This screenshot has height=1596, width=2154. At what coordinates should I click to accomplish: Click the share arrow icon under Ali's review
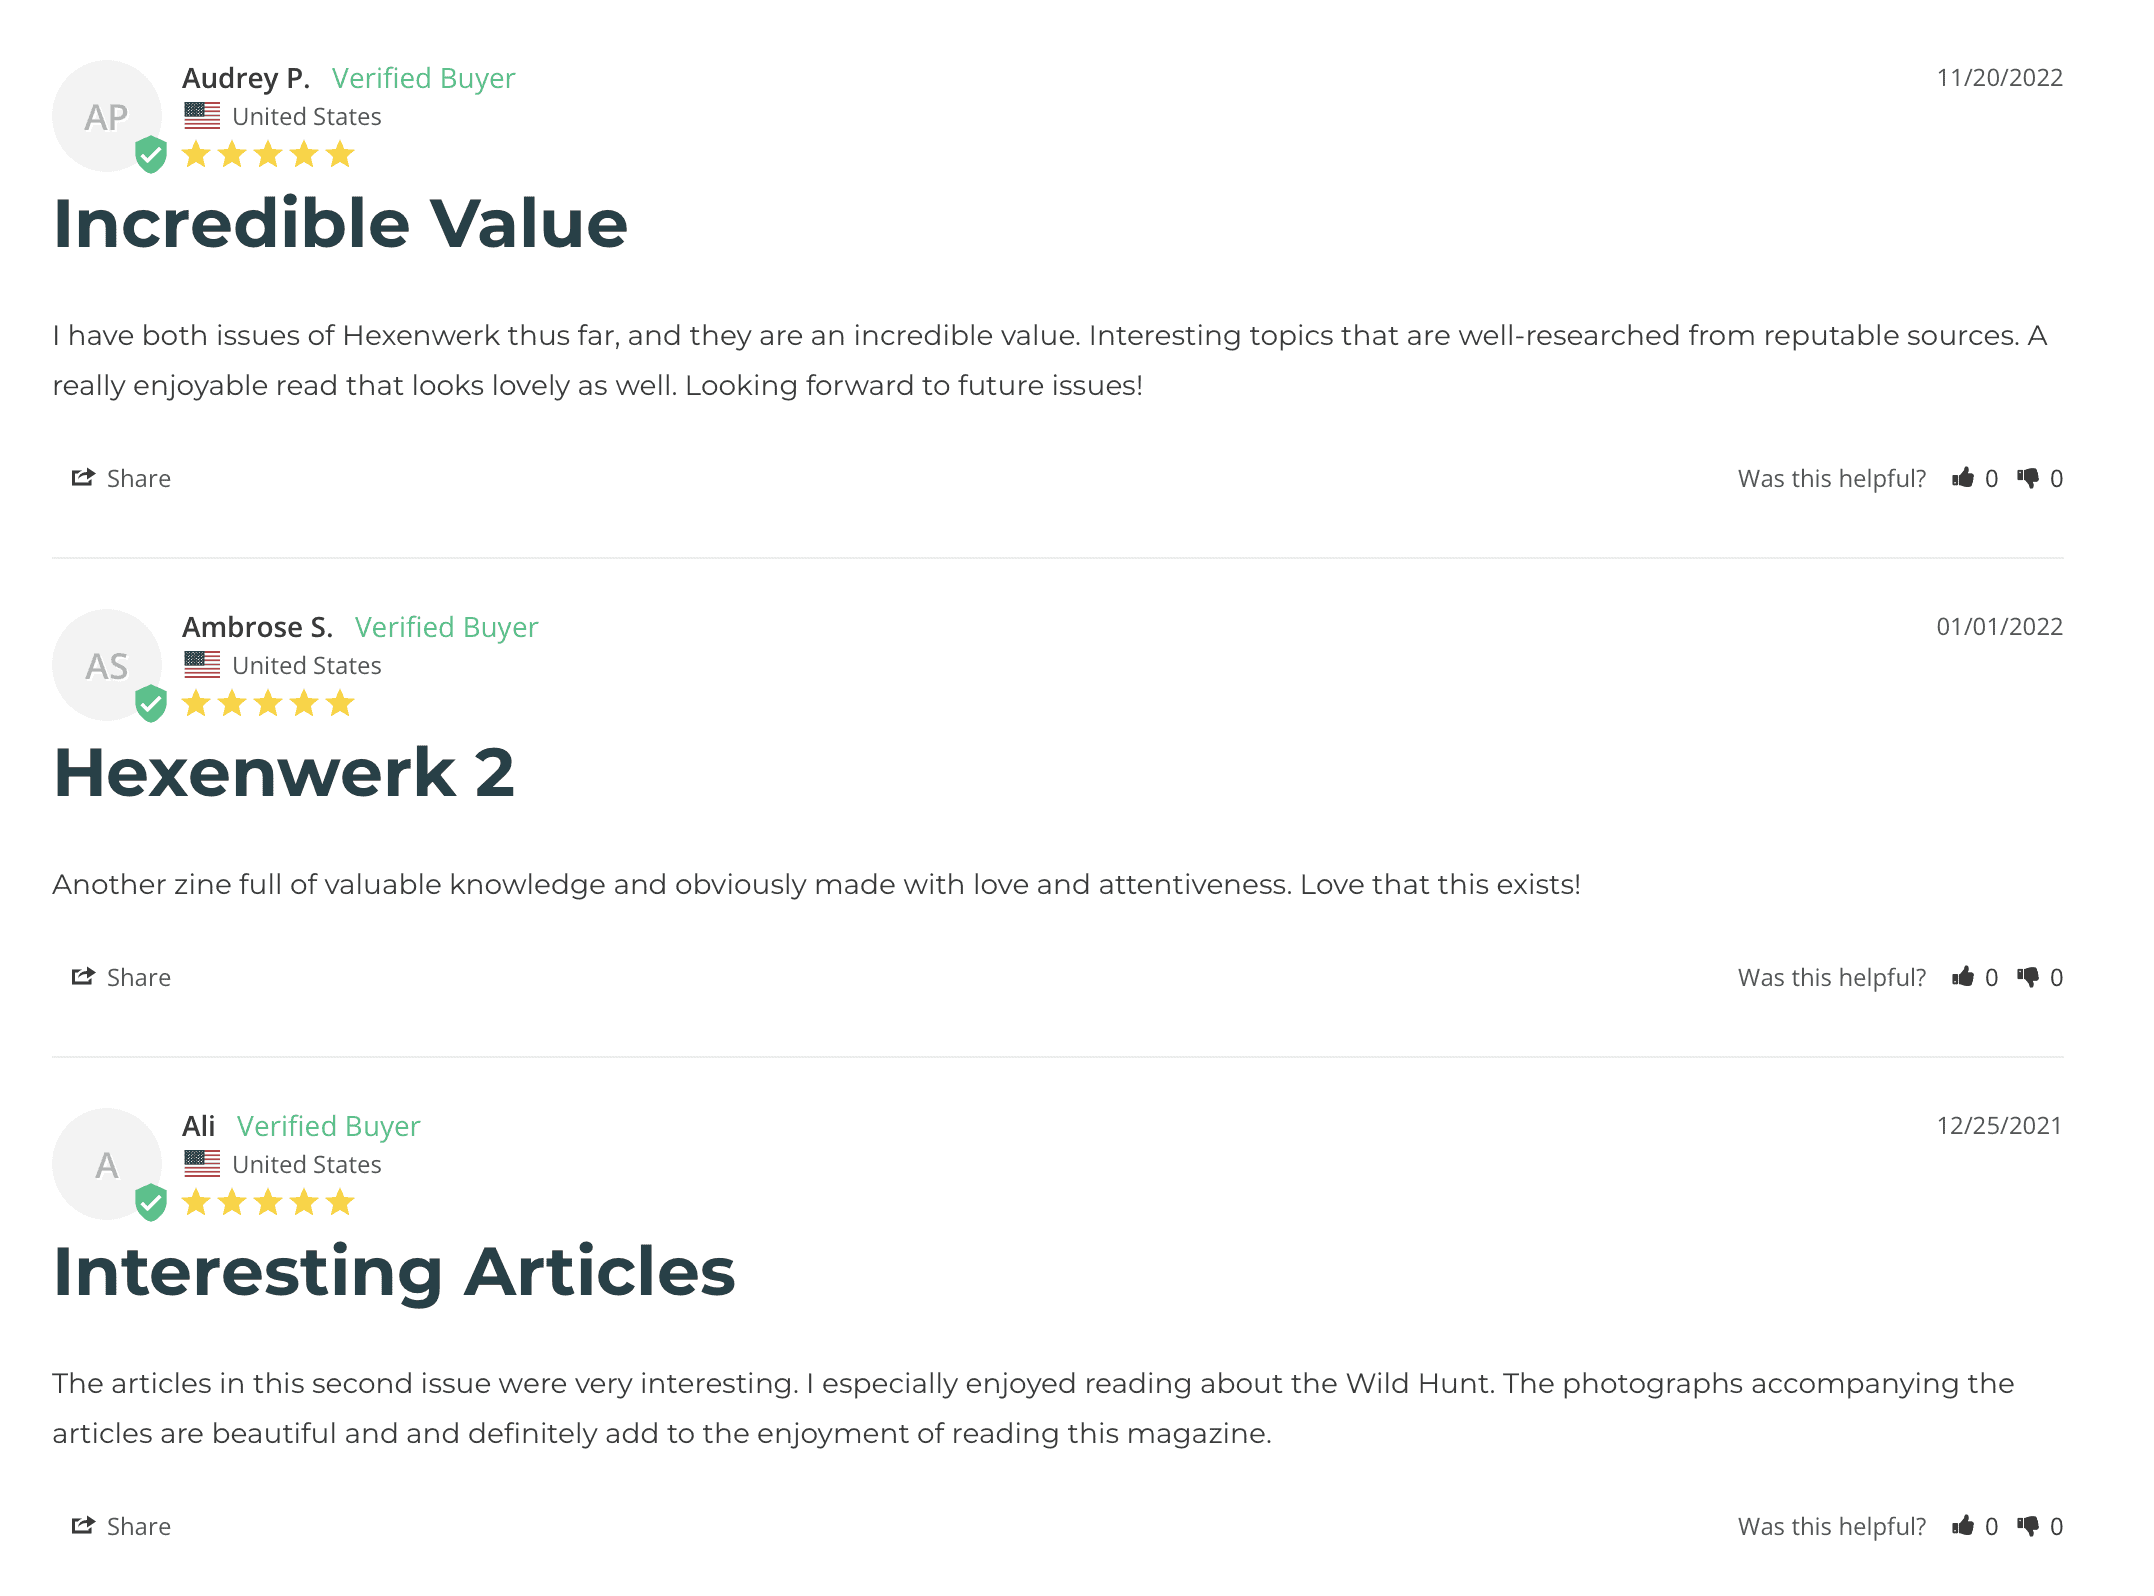pyautogui.click(x=83, y=1526)
